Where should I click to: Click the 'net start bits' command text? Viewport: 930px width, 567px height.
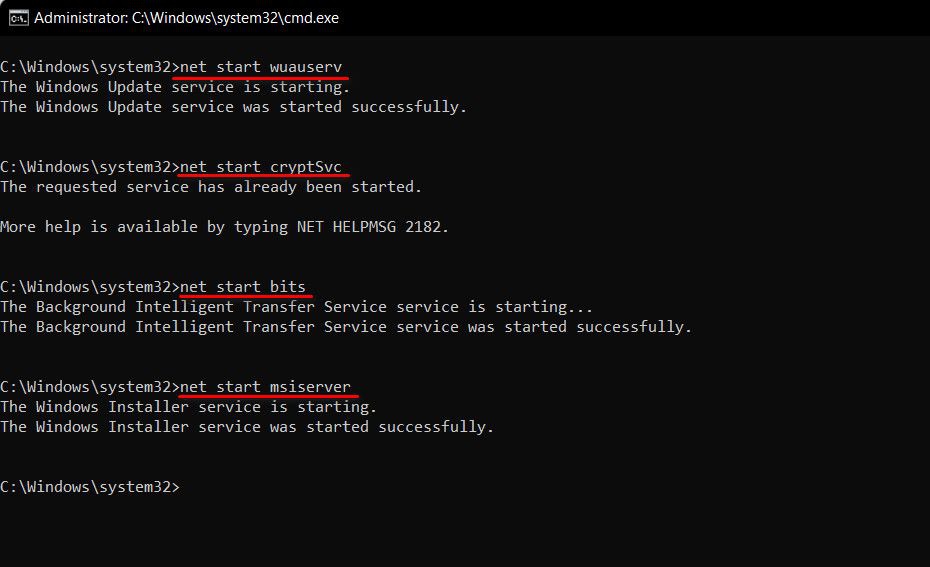pos(243,287)
